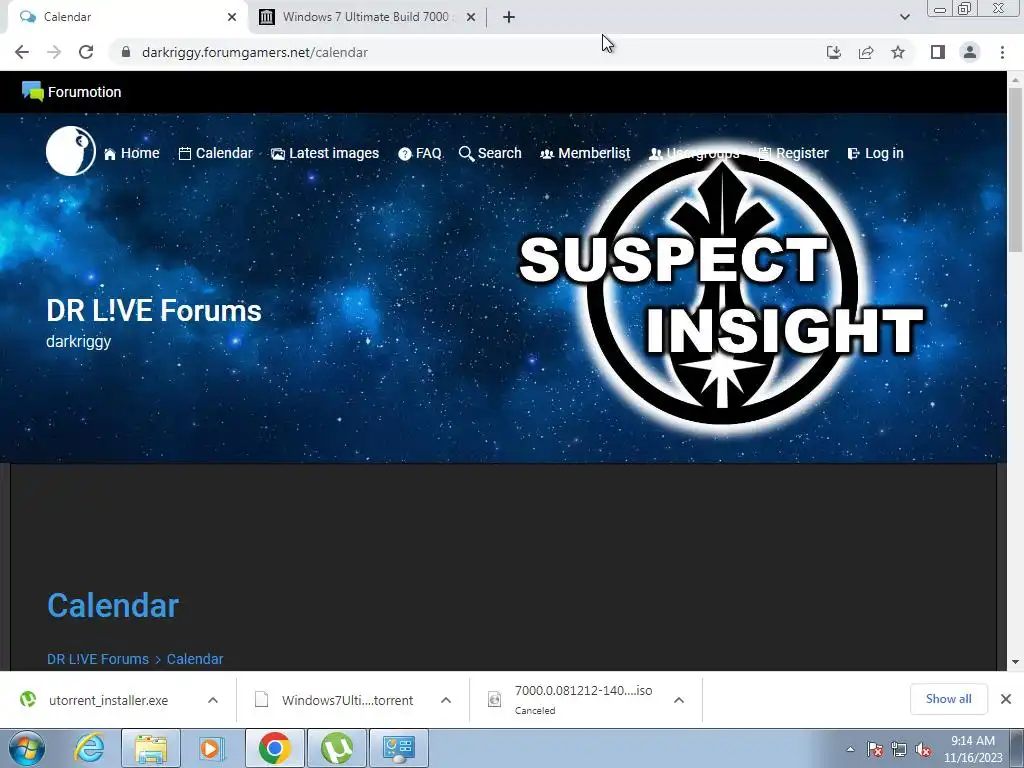Expand Windows7Ulti....torrent download options
Screen dimensions: 1024x768
tap(446, 700)
